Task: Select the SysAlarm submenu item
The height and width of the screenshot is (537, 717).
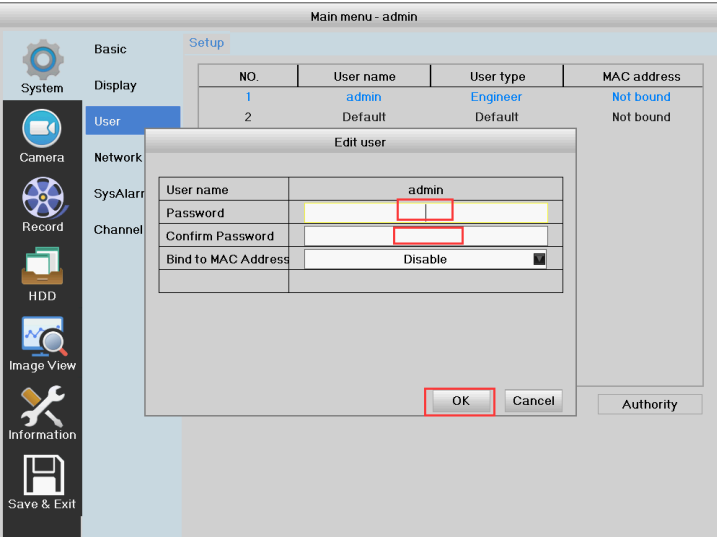Action: point(119,193)
